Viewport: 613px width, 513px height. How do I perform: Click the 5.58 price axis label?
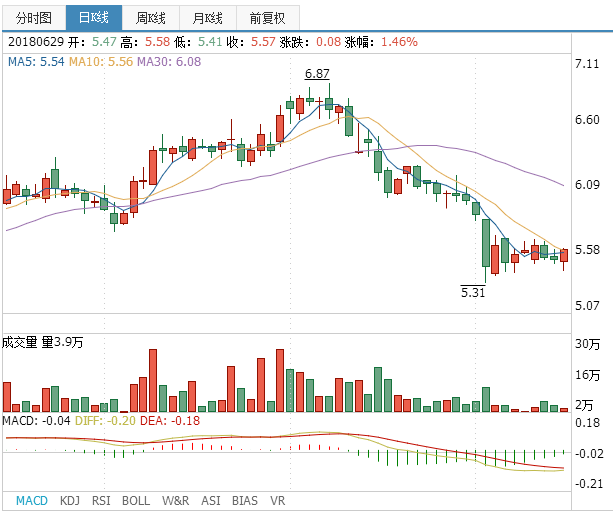pos(587,249)
